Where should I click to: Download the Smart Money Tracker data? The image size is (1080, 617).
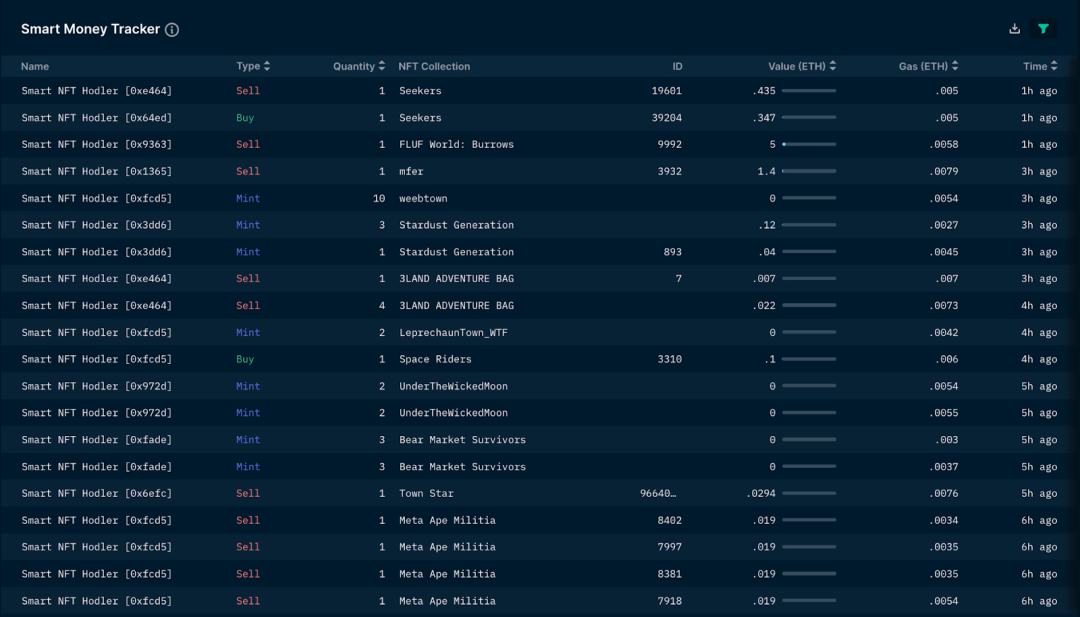click(x=1015, y=29)
